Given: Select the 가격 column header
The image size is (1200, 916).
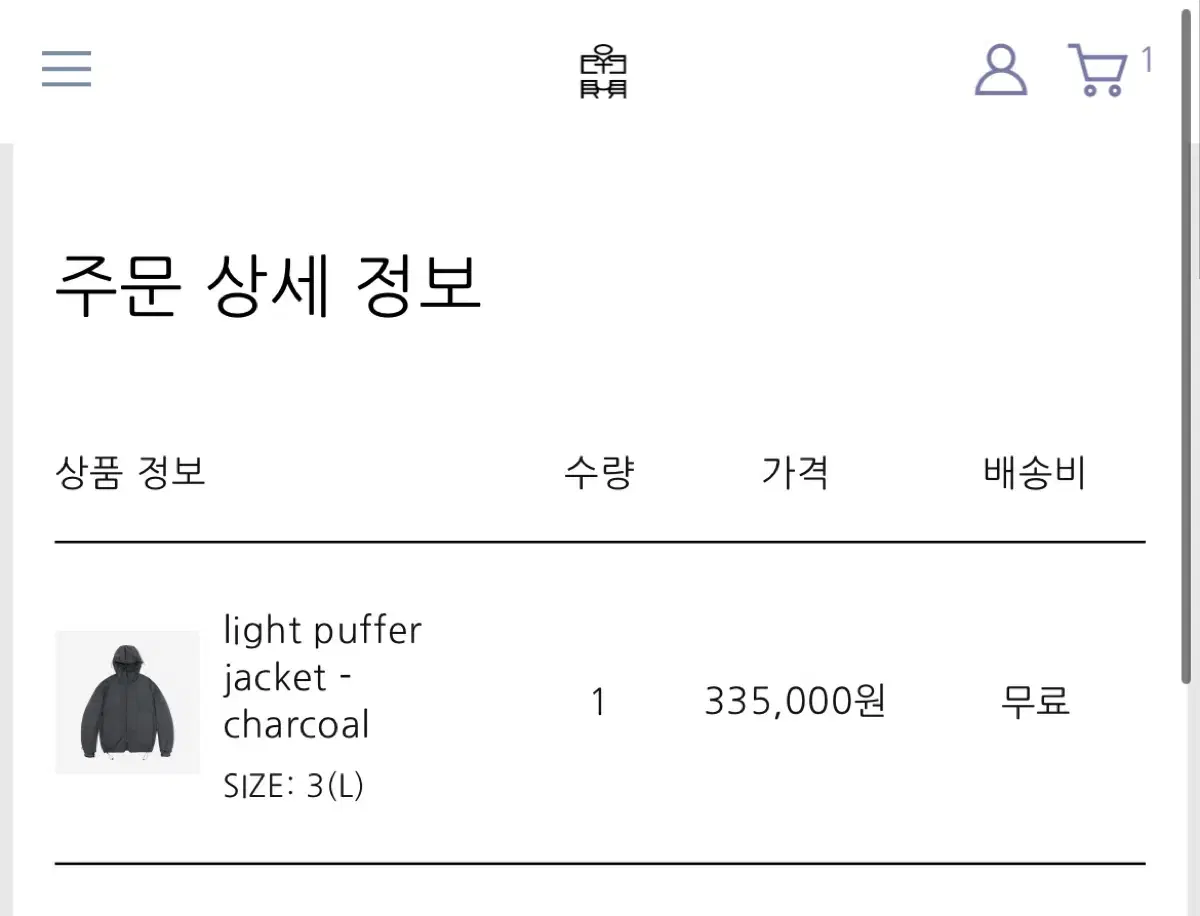Looking at the screenshot, I should click(x=795, y=471).
